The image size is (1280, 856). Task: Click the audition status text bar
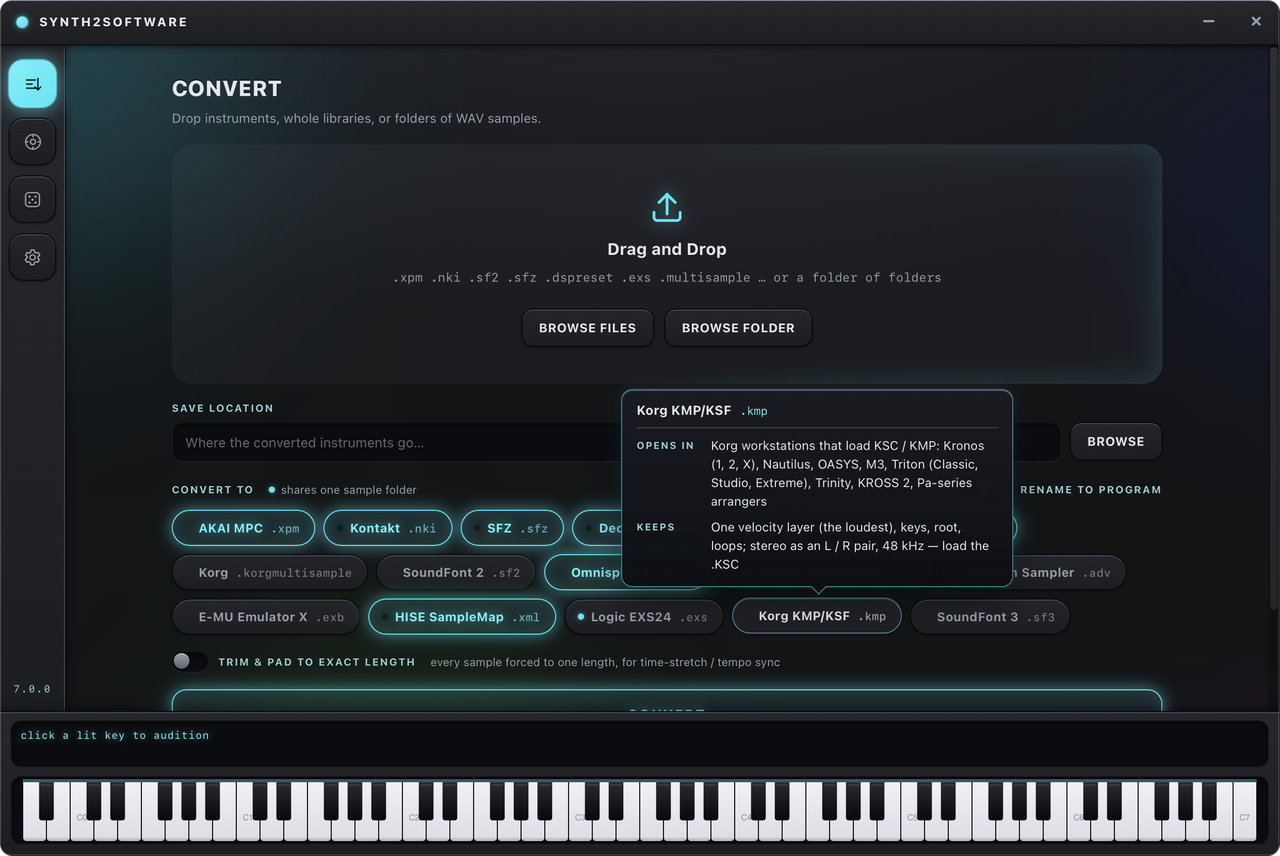[x=640, y=743]
